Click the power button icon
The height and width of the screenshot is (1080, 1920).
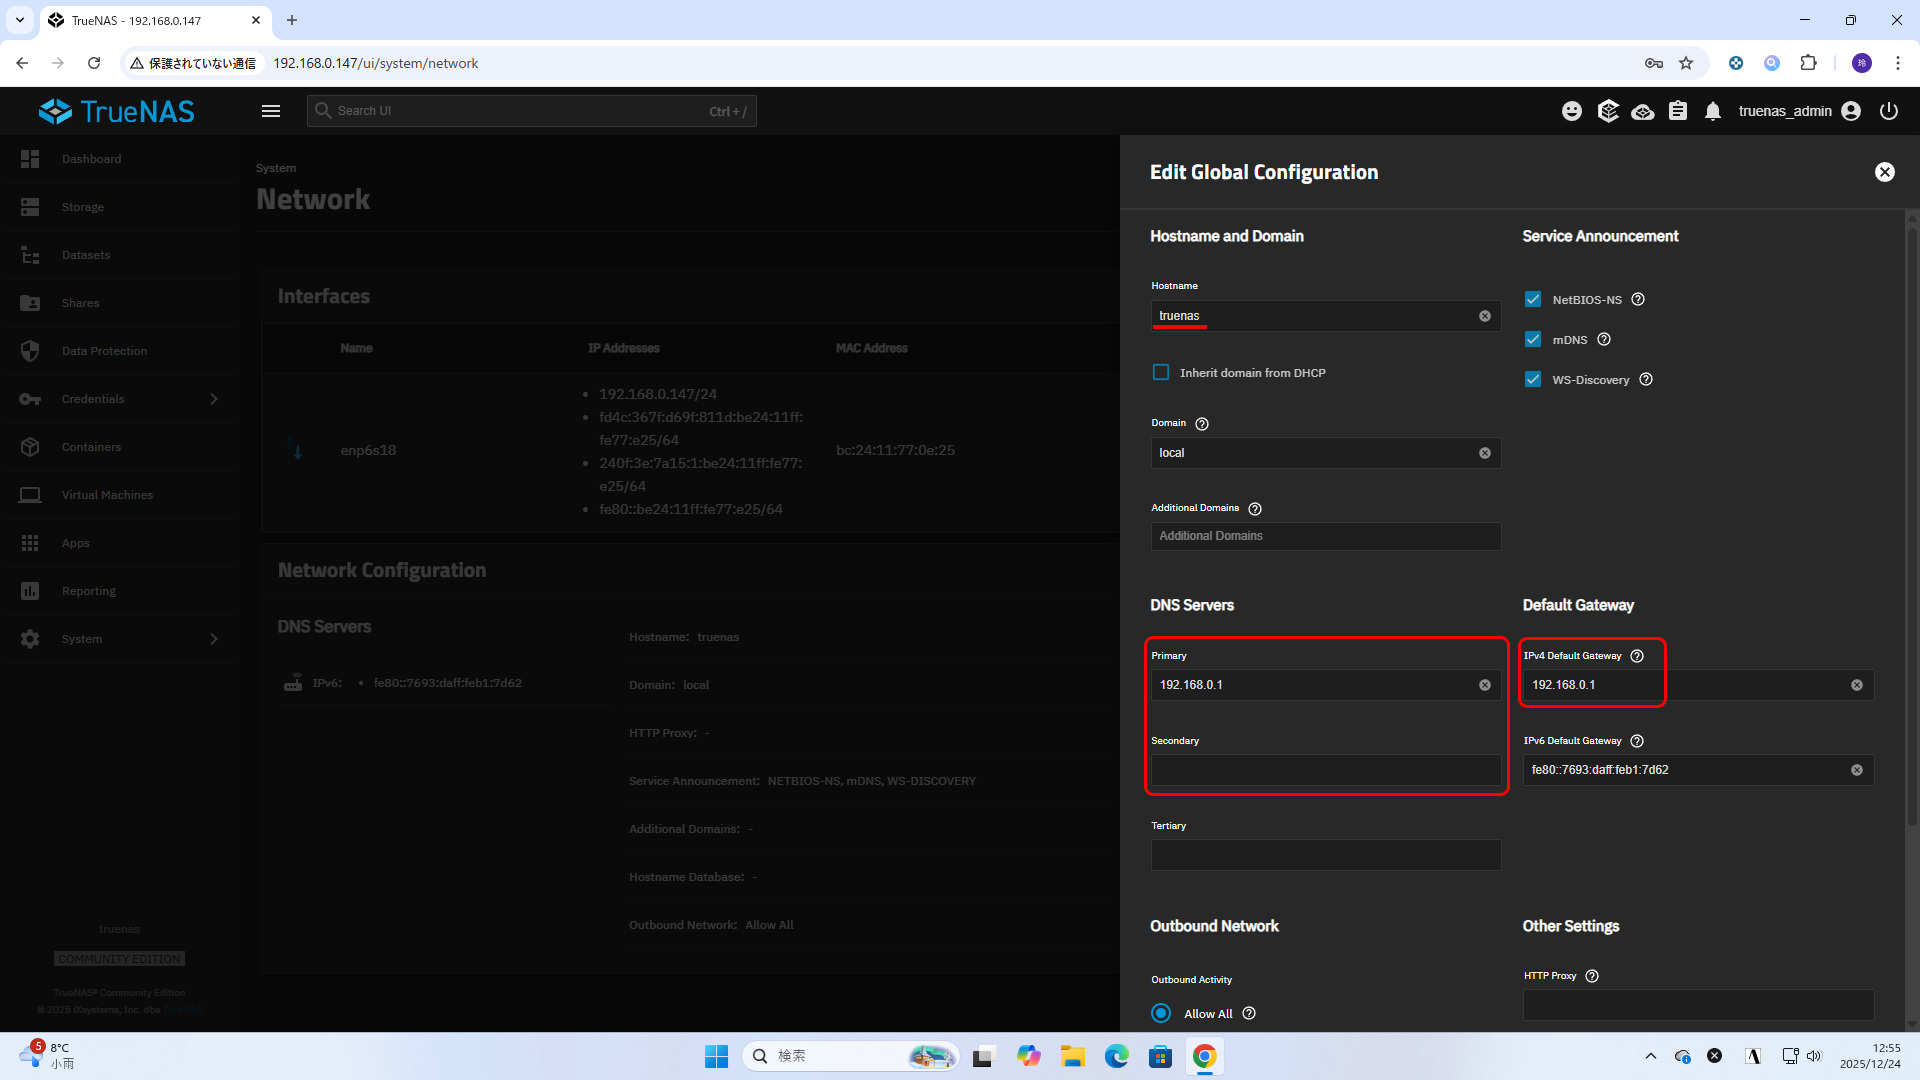coord(1888,111)
